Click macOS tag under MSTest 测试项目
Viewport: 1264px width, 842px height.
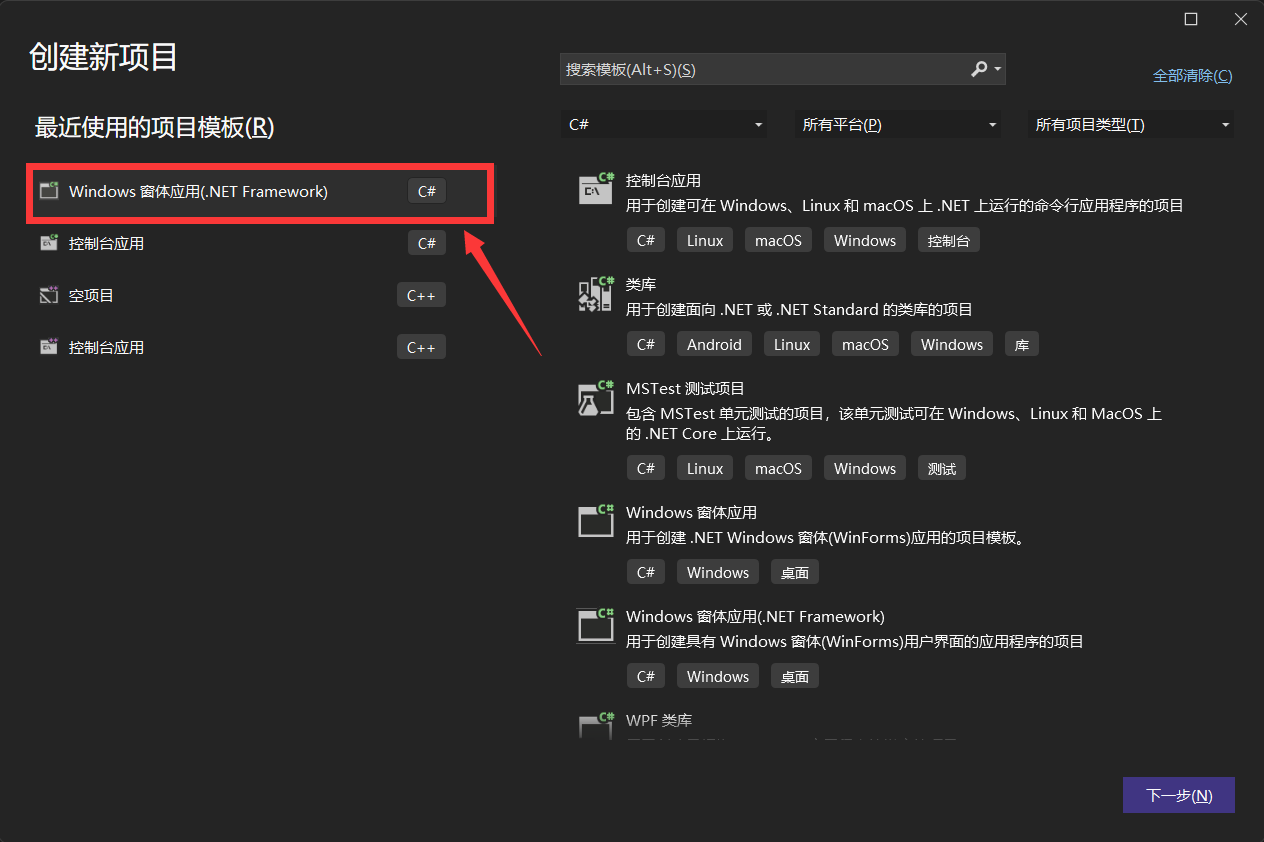tap(778, 468)
